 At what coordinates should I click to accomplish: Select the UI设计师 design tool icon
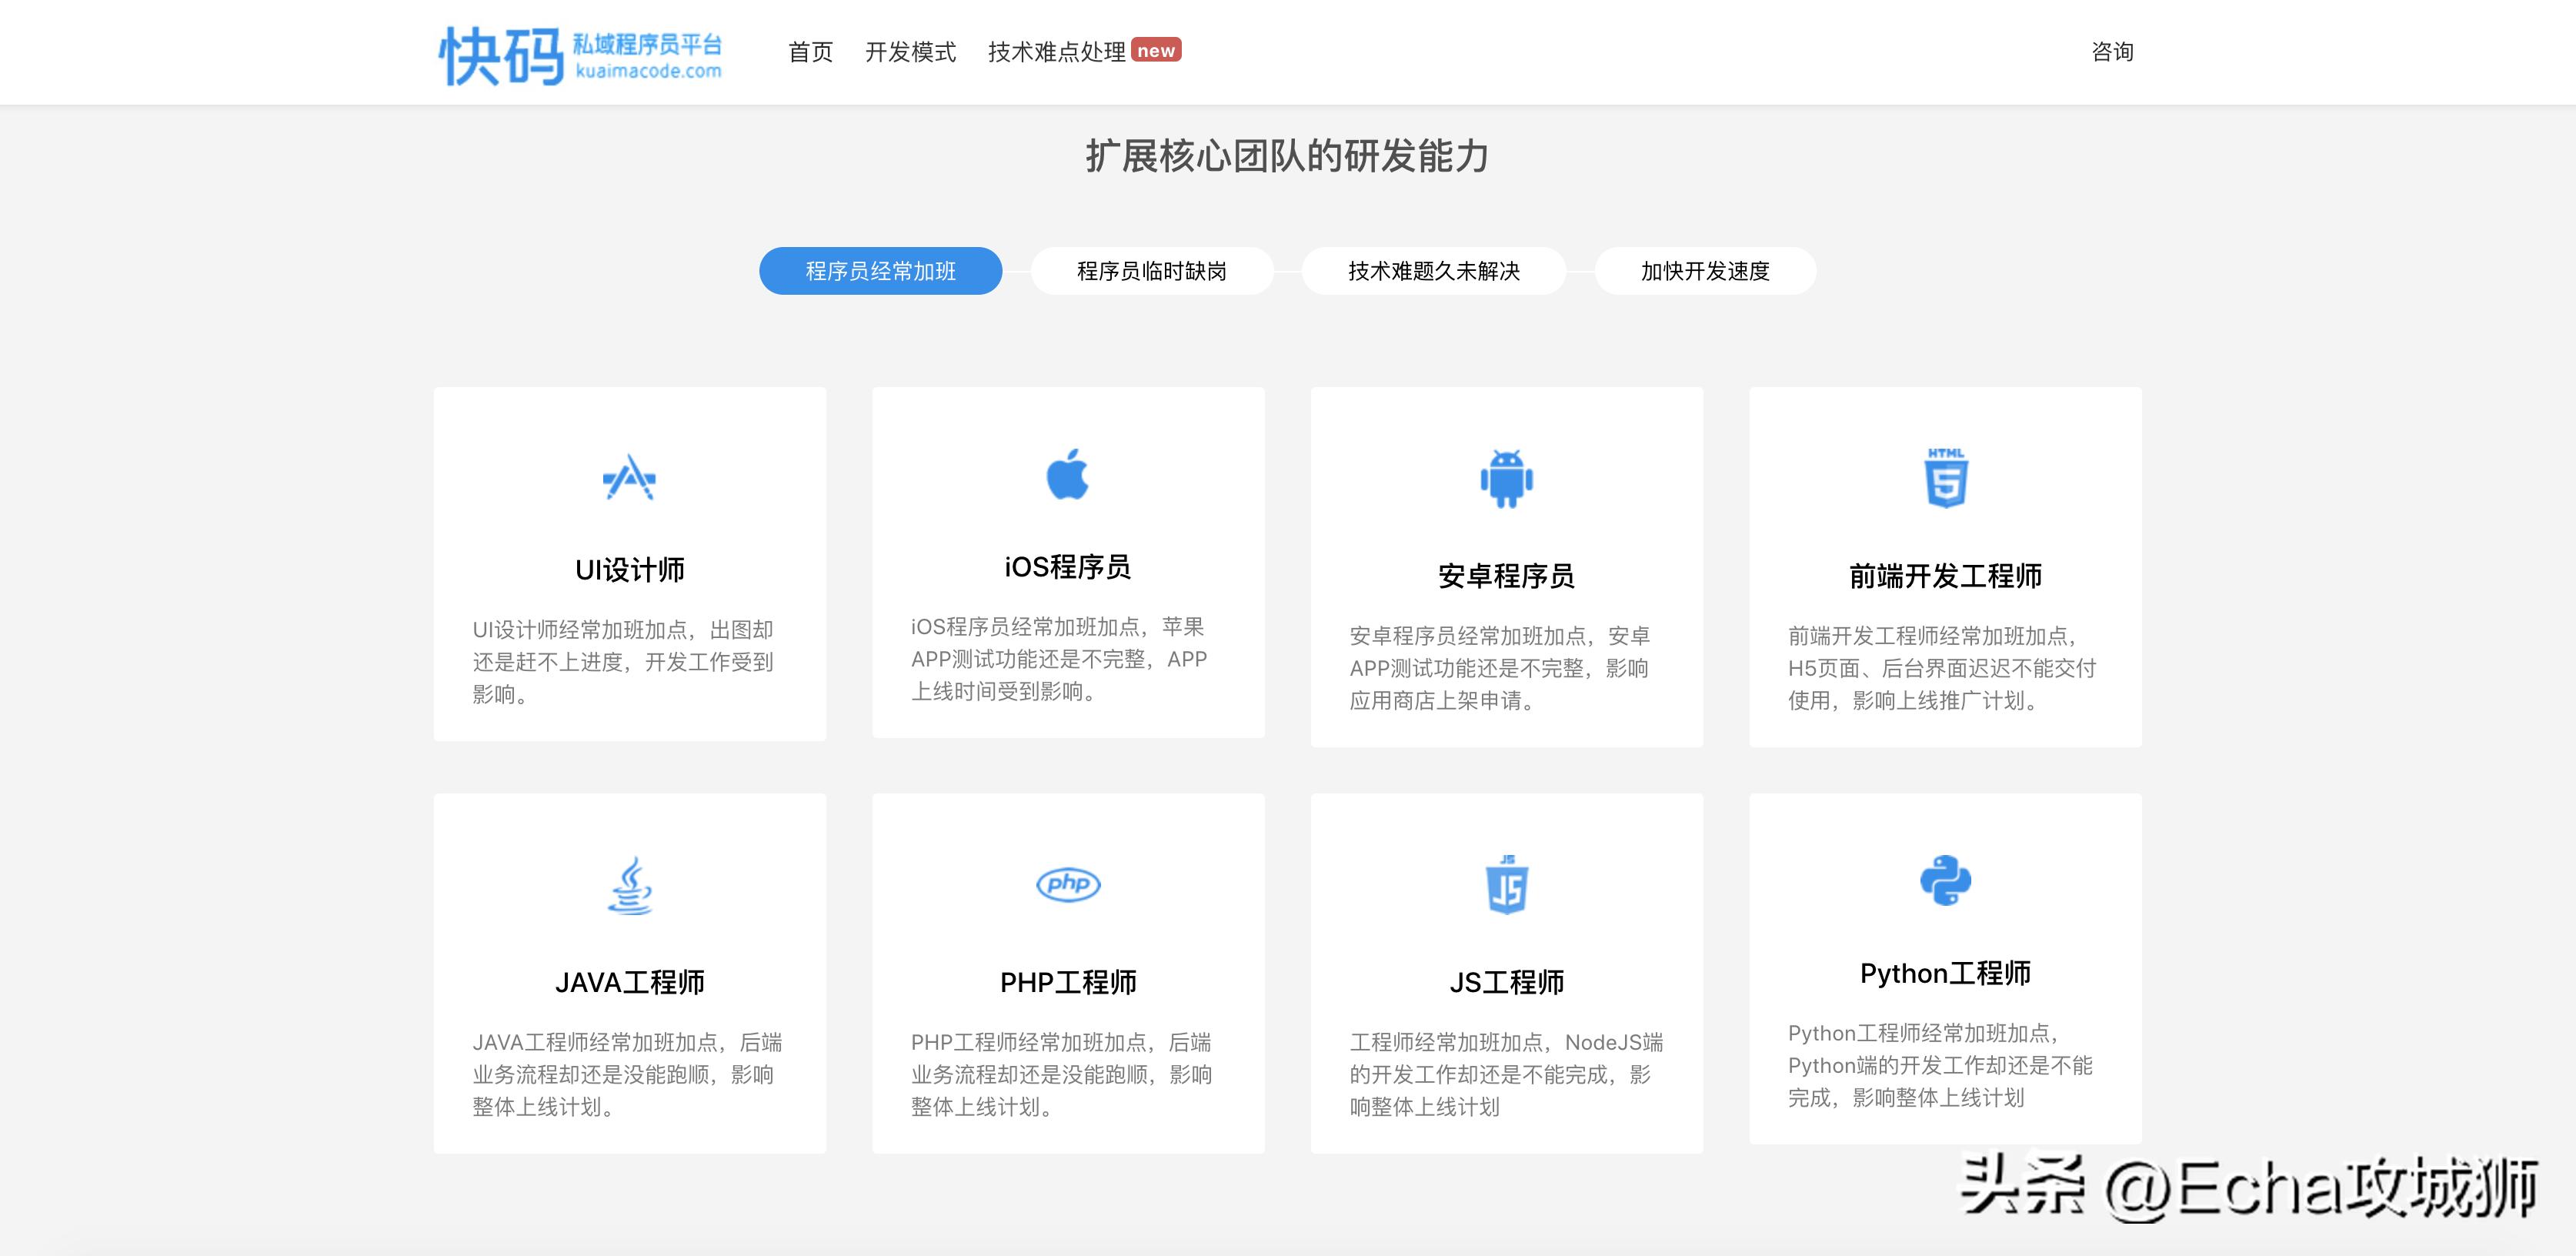coord(629,479)
